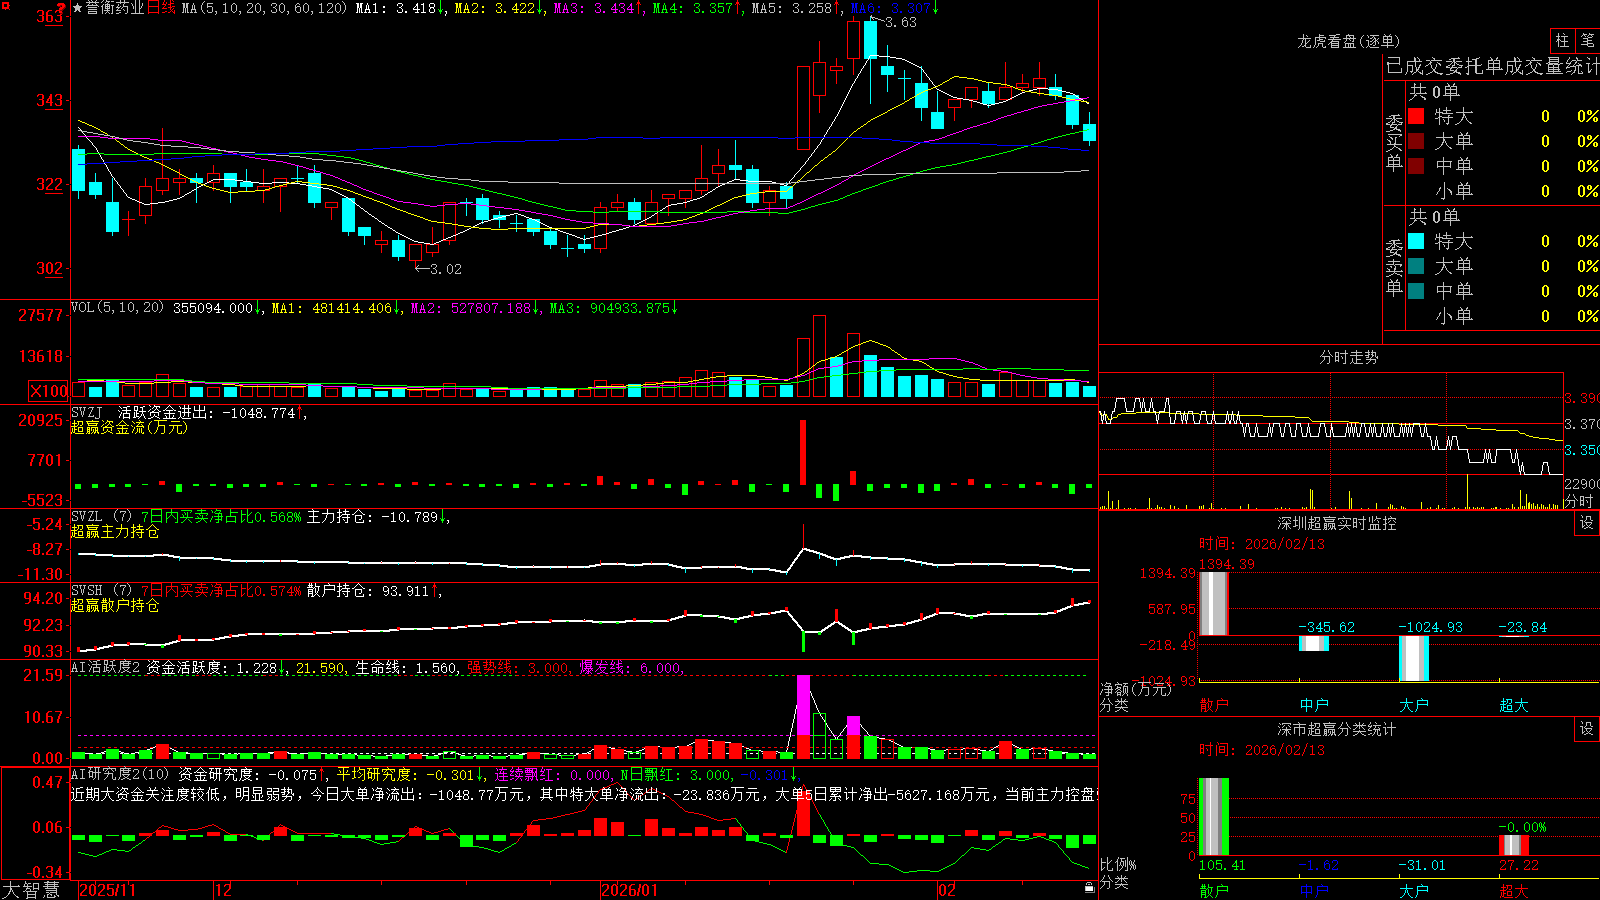Click the 委买单 vertical label
This screenshot has height=900, width=1600.
tap(1395, 143)
